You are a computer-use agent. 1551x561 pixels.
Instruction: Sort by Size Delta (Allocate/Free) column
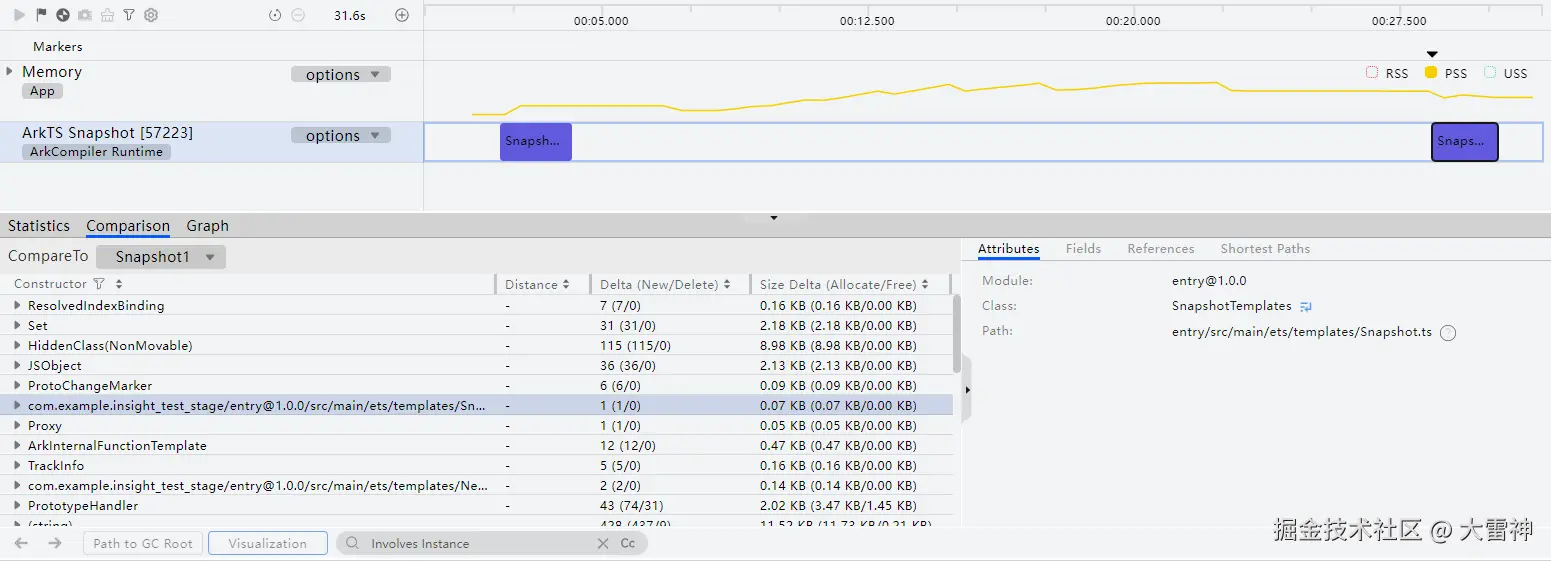pos(926,285)
